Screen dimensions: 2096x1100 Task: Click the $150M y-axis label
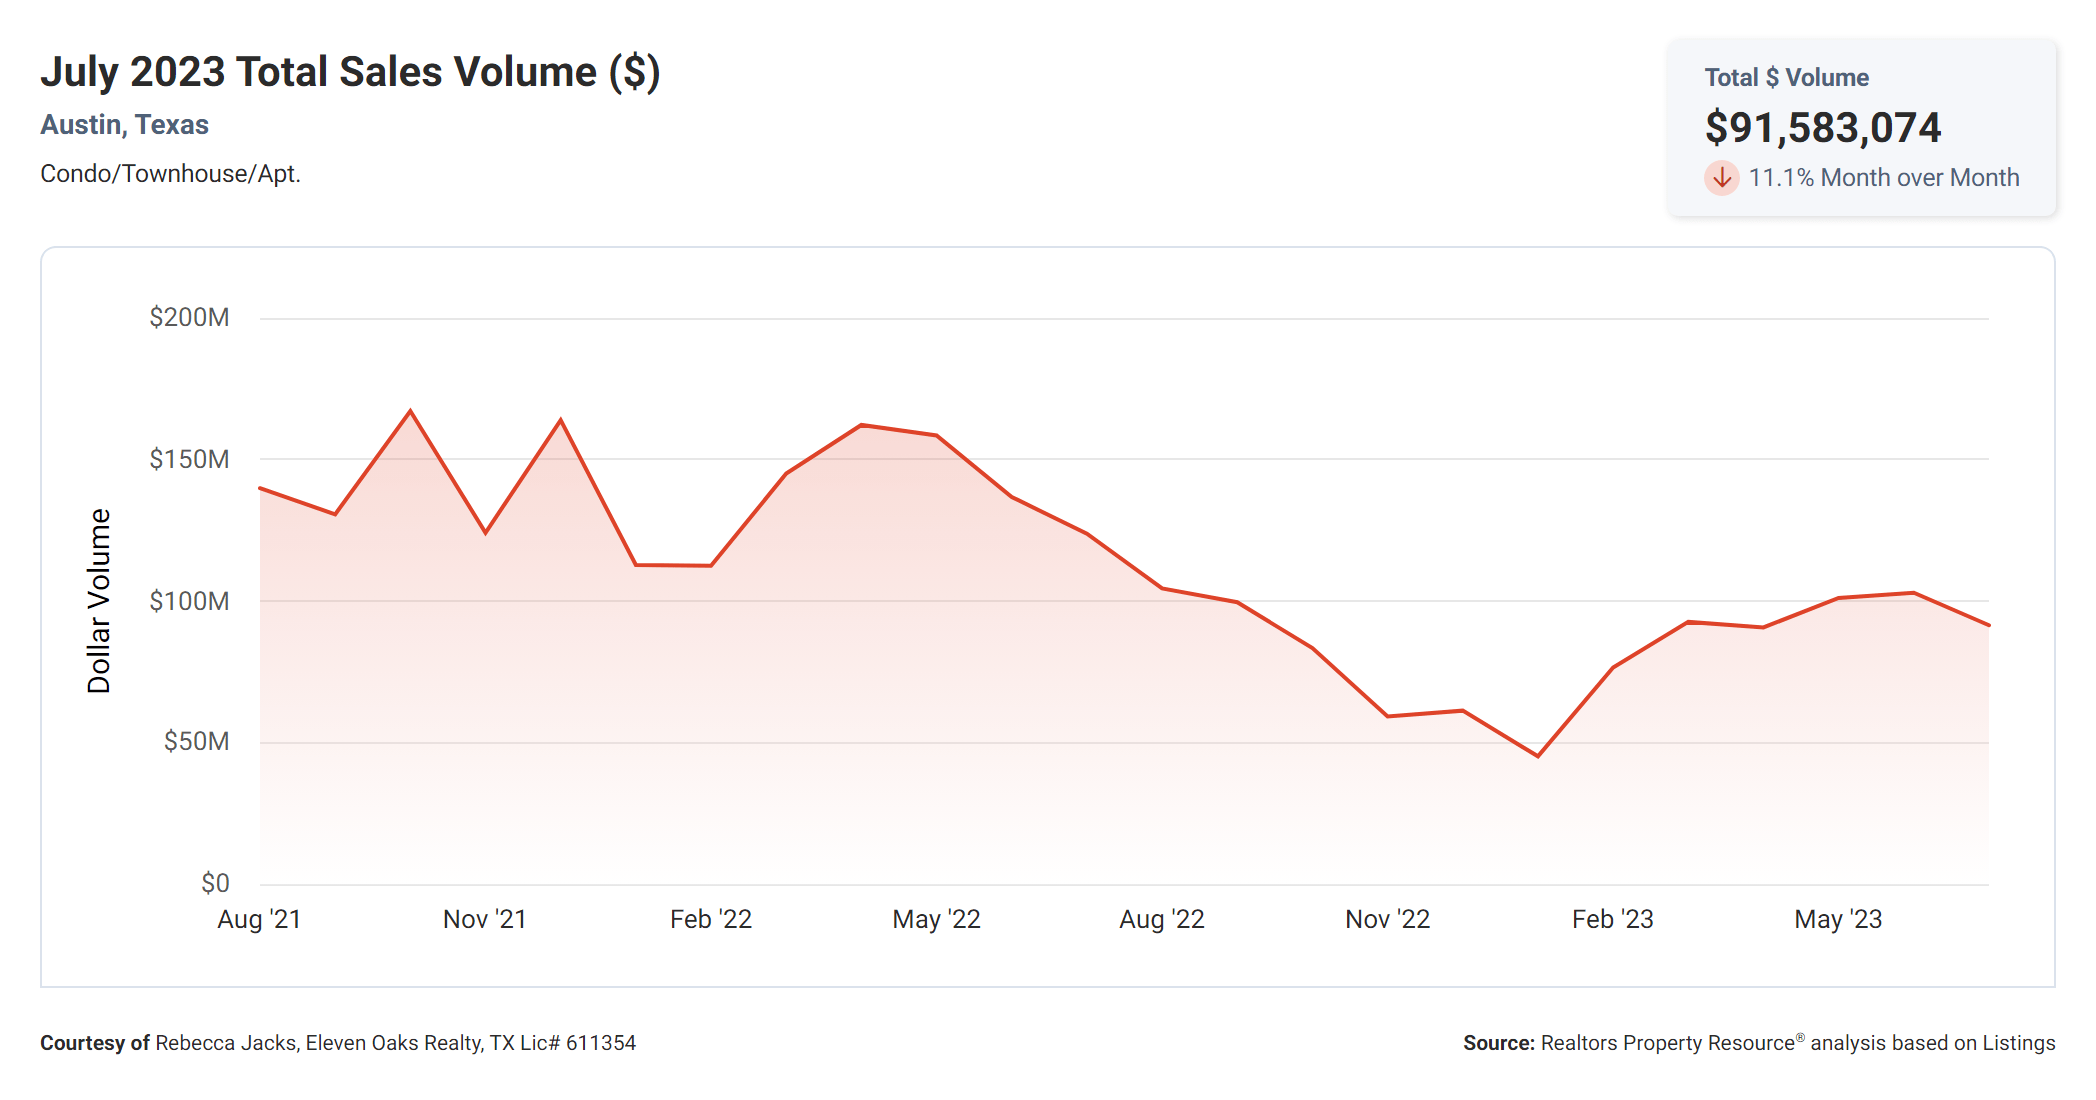coord(189,460)
